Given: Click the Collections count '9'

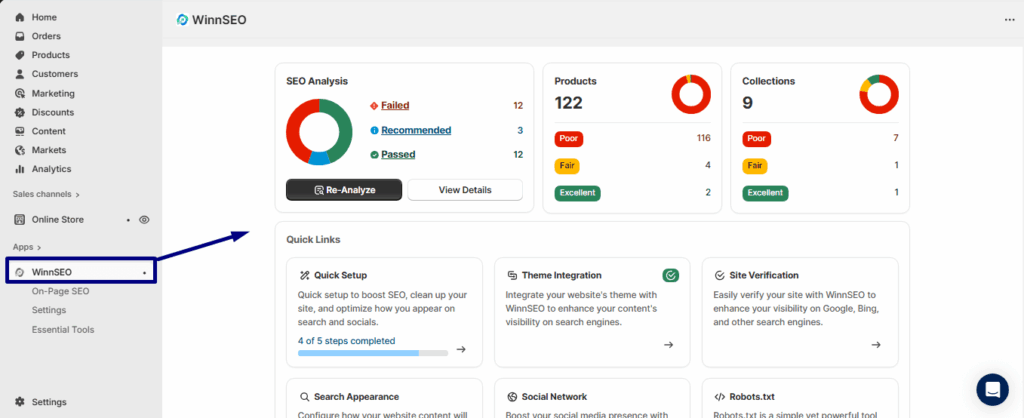Looking at the screenshot, I should 748,103.
